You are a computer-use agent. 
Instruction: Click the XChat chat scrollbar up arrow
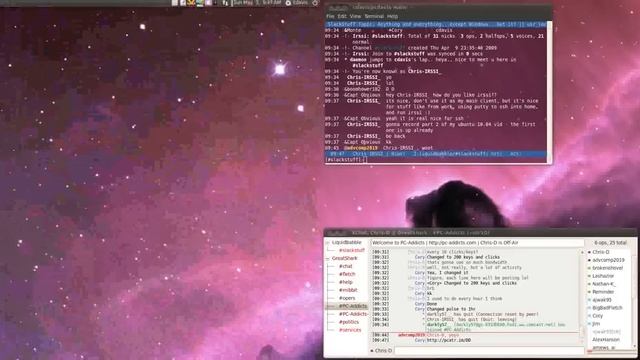(x=582, y=253)
